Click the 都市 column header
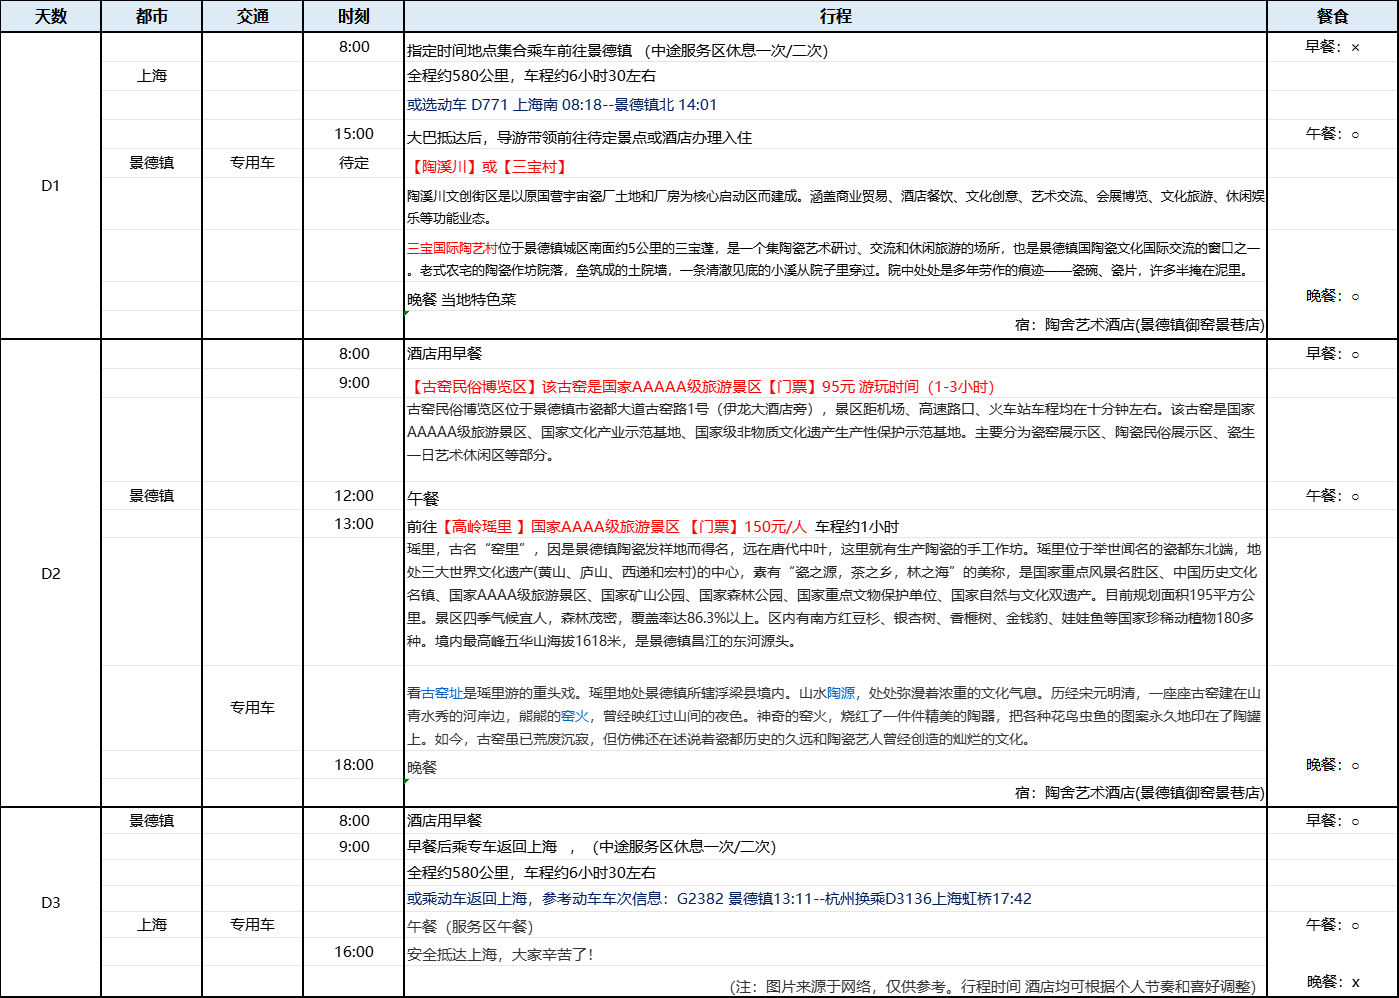Image resolution: width=1399 pixels, height=998 pixels. coord(152,16)
